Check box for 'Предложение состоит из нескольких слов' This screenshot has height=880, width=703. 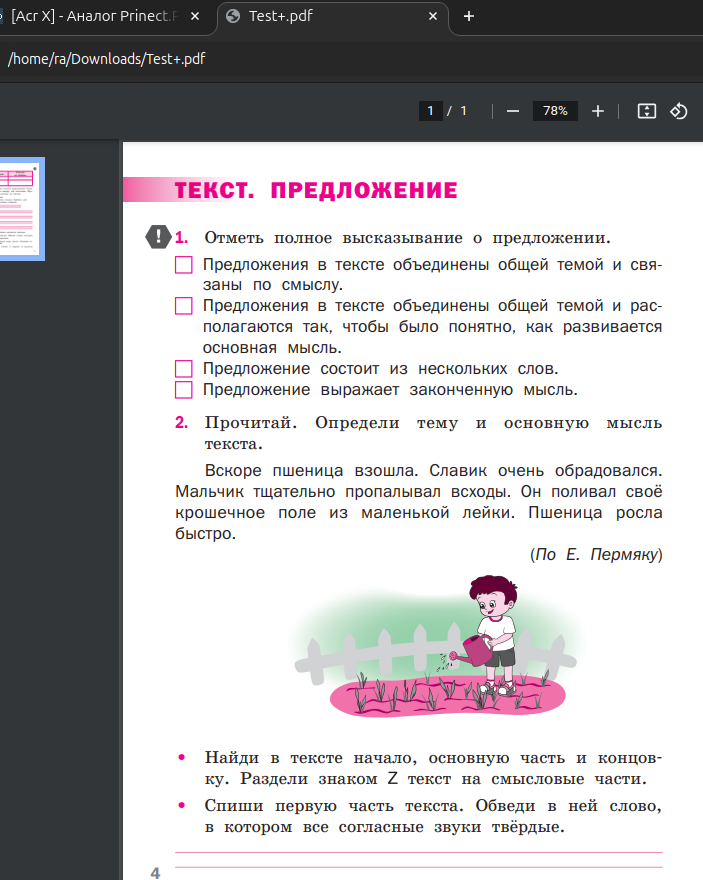[183, 369]
